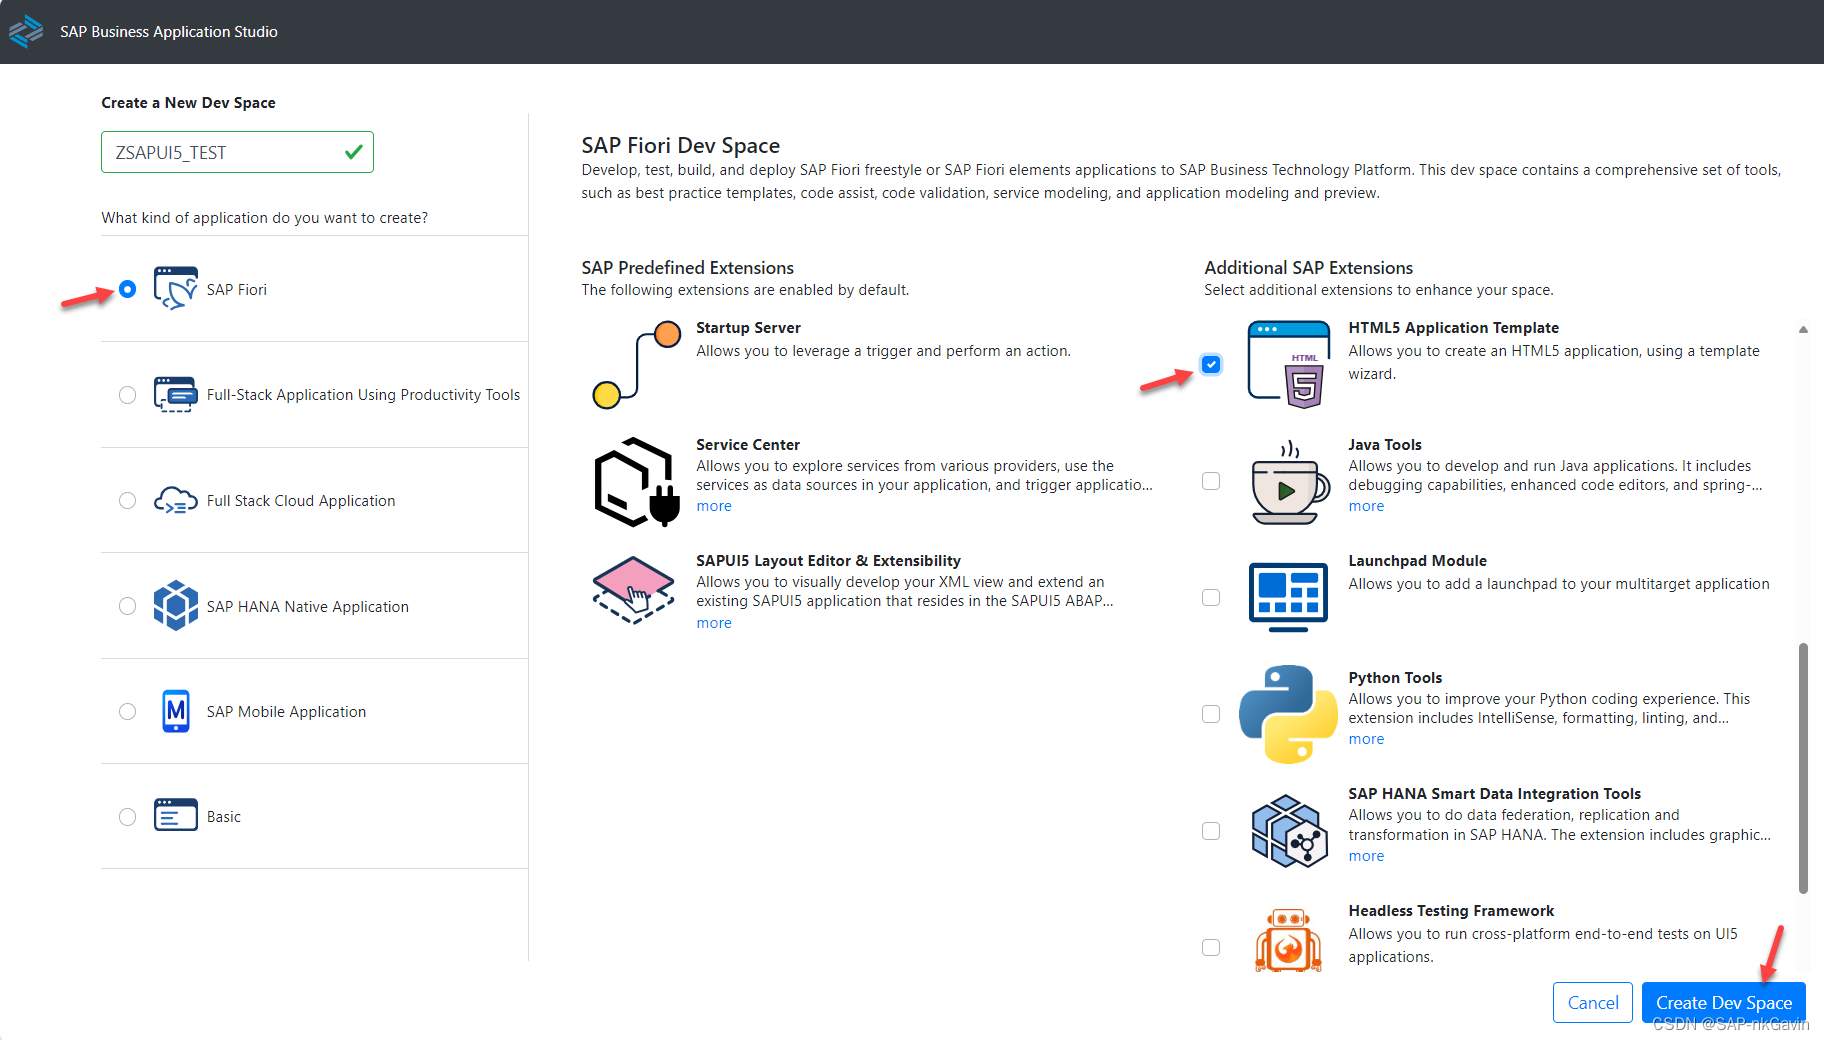Click the 'Additional SAP Extensions' heading

click(x=1308, y=267)
